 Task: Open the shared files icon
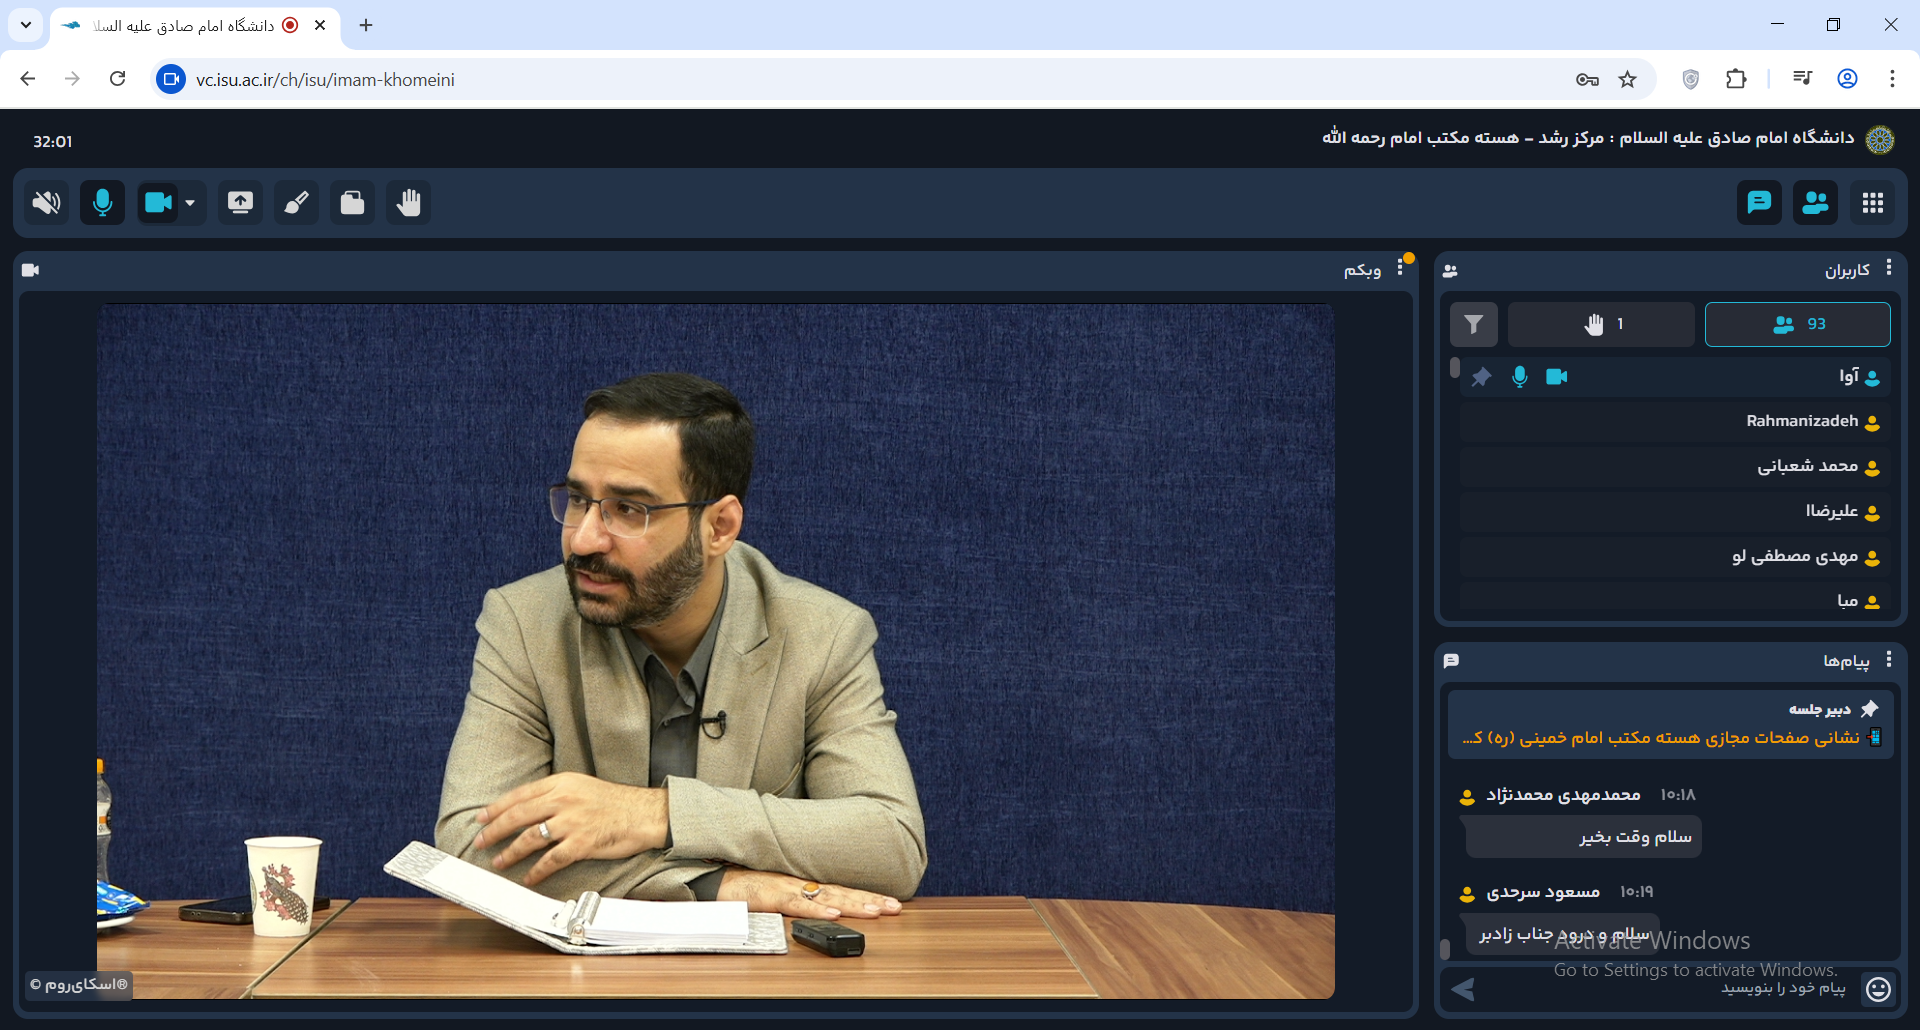[x=352, y=203]
